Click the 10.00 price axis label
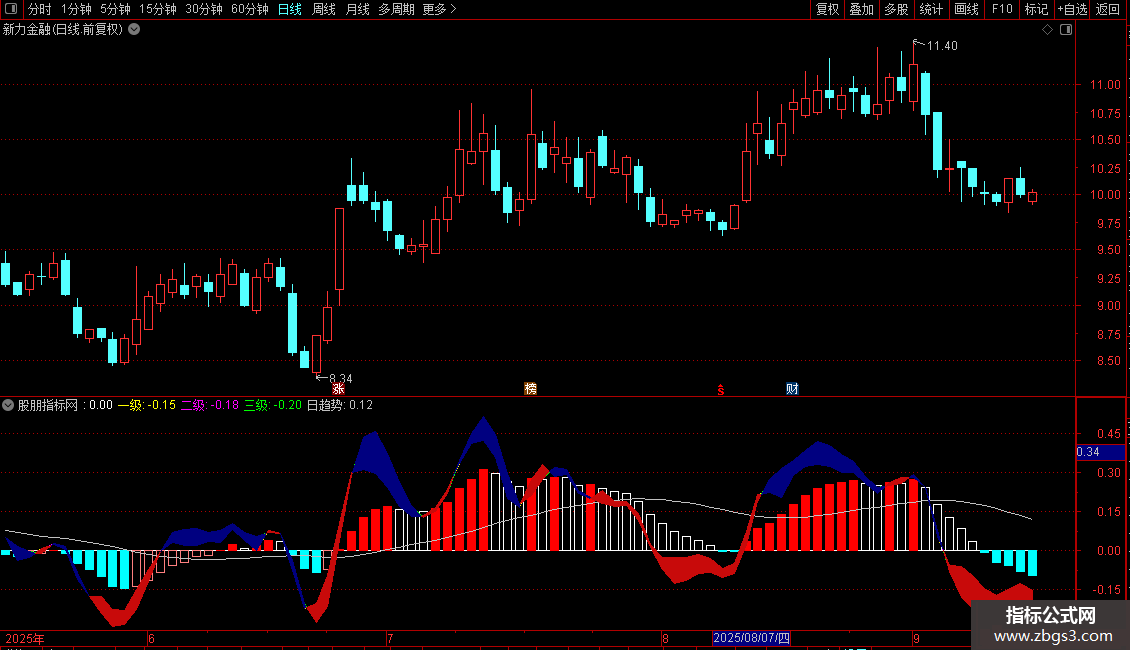1130x650 pixels. coord(1105,195)
